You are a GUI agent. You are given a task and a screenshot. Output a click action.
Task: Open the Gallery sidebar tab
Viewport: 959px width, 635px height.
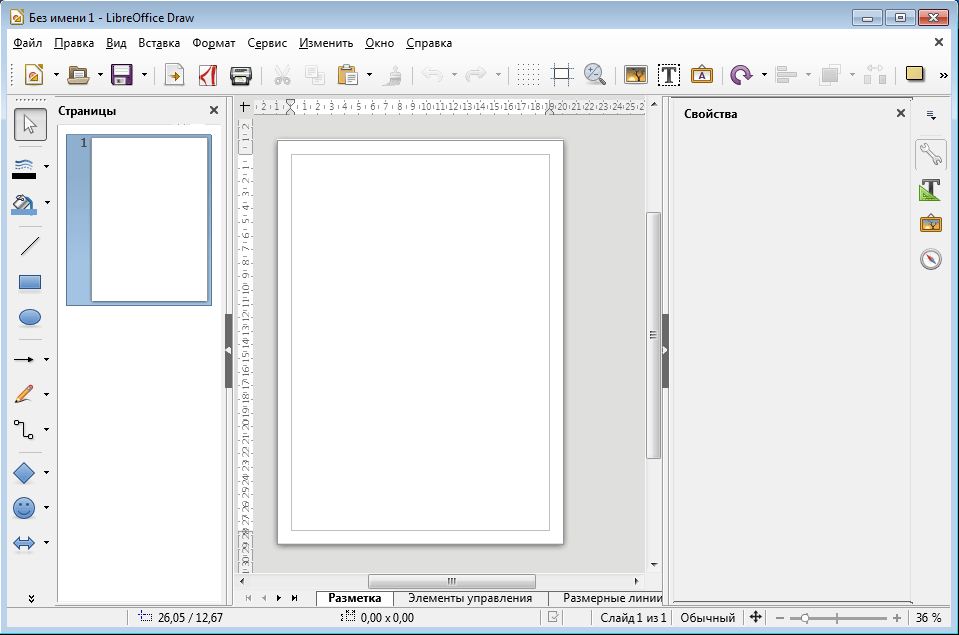[x=930, y=223]
